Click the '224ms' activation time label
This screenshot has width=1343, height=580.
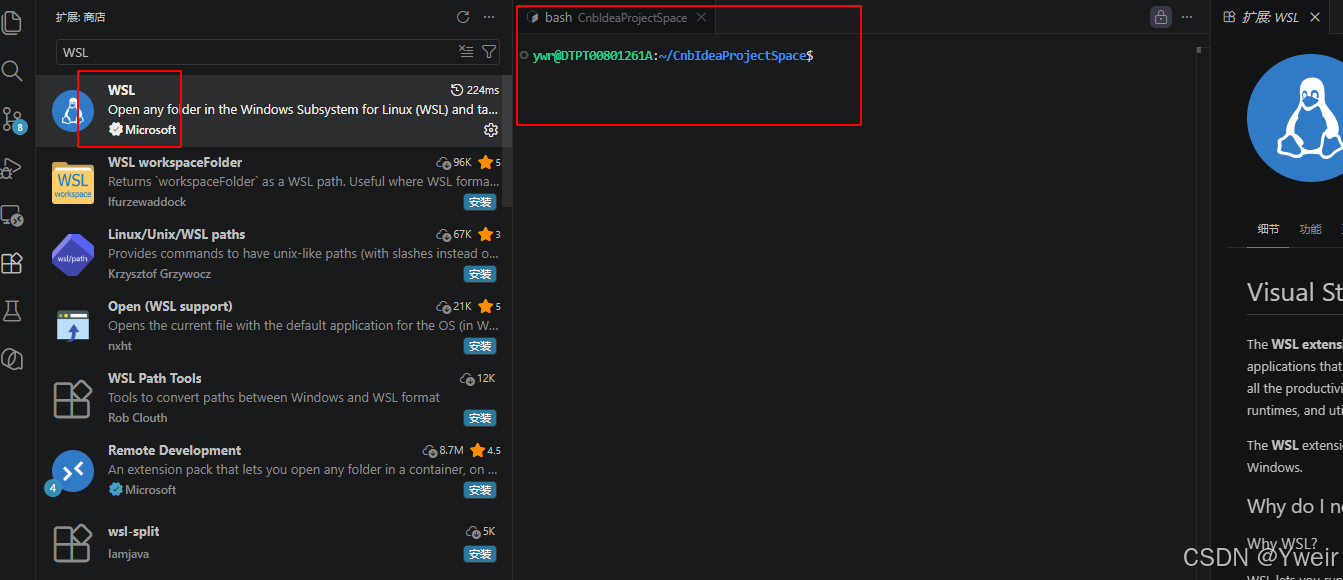475,90
